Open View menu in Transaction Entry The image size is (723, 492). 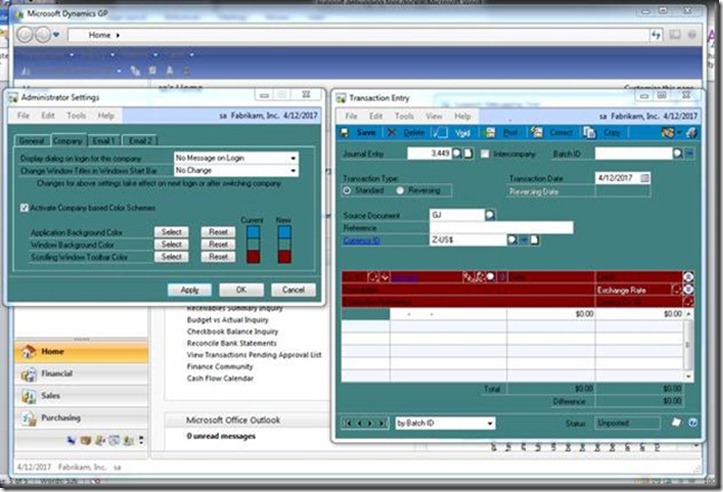pos(434,116)
